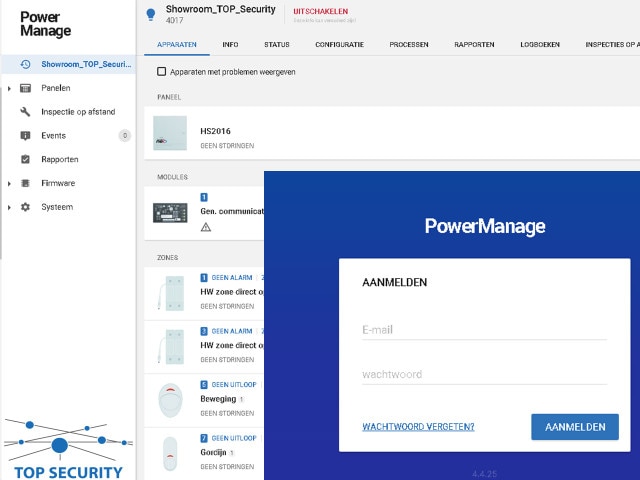Click the module number 1 badge
Image resolution: width=640 pixels, height=480 pixels.
click(204, 197)
